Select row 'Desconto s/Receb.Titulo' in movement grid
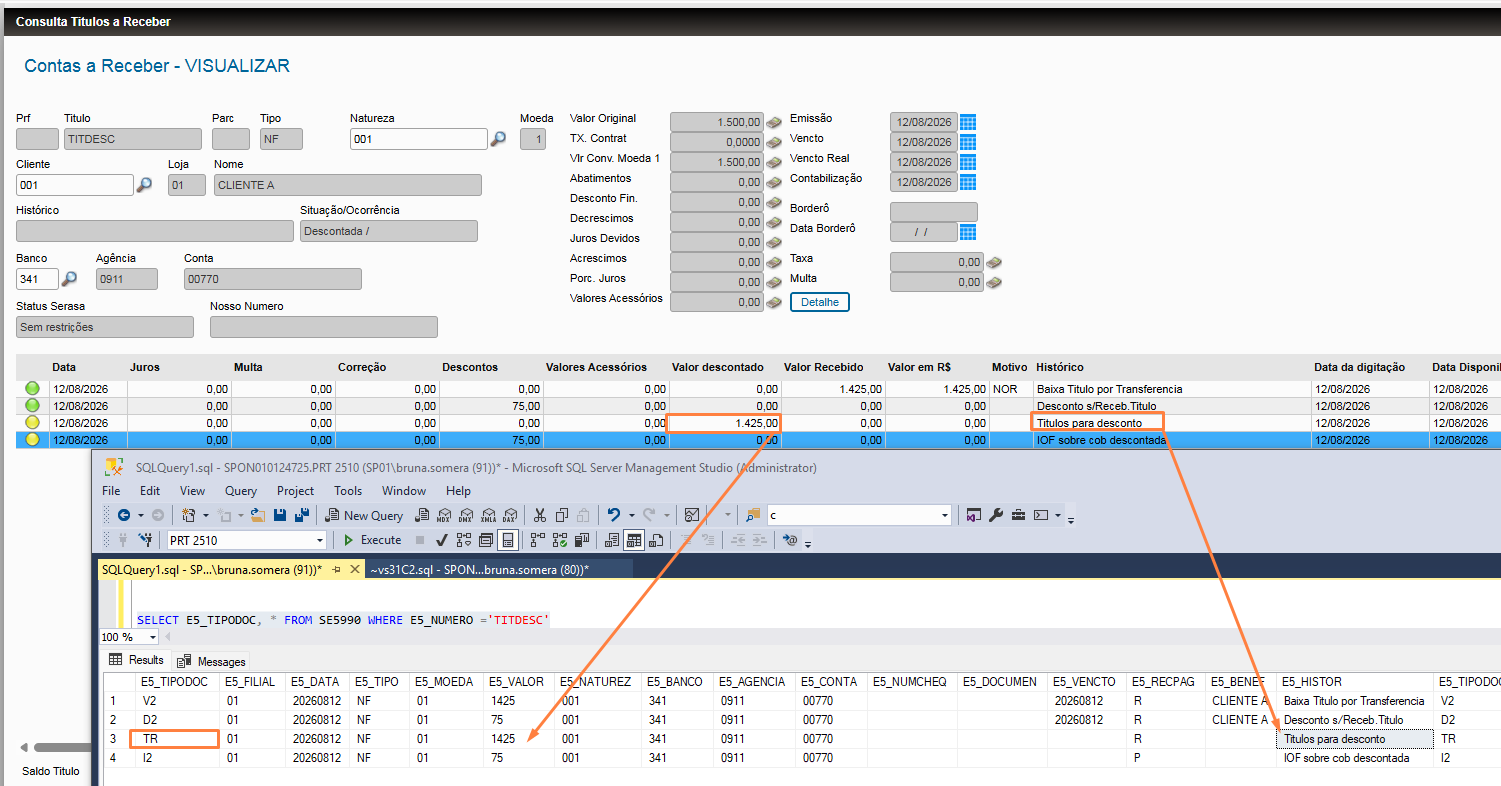 point(760,406)
